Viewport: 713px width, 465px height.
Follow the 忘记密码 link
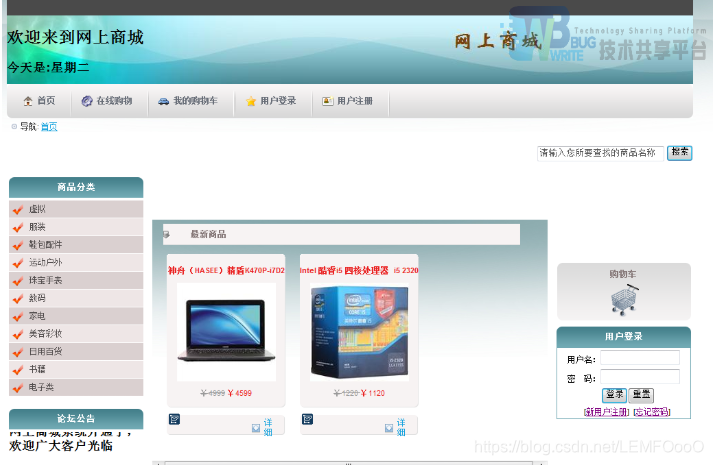tap(652, 412)
